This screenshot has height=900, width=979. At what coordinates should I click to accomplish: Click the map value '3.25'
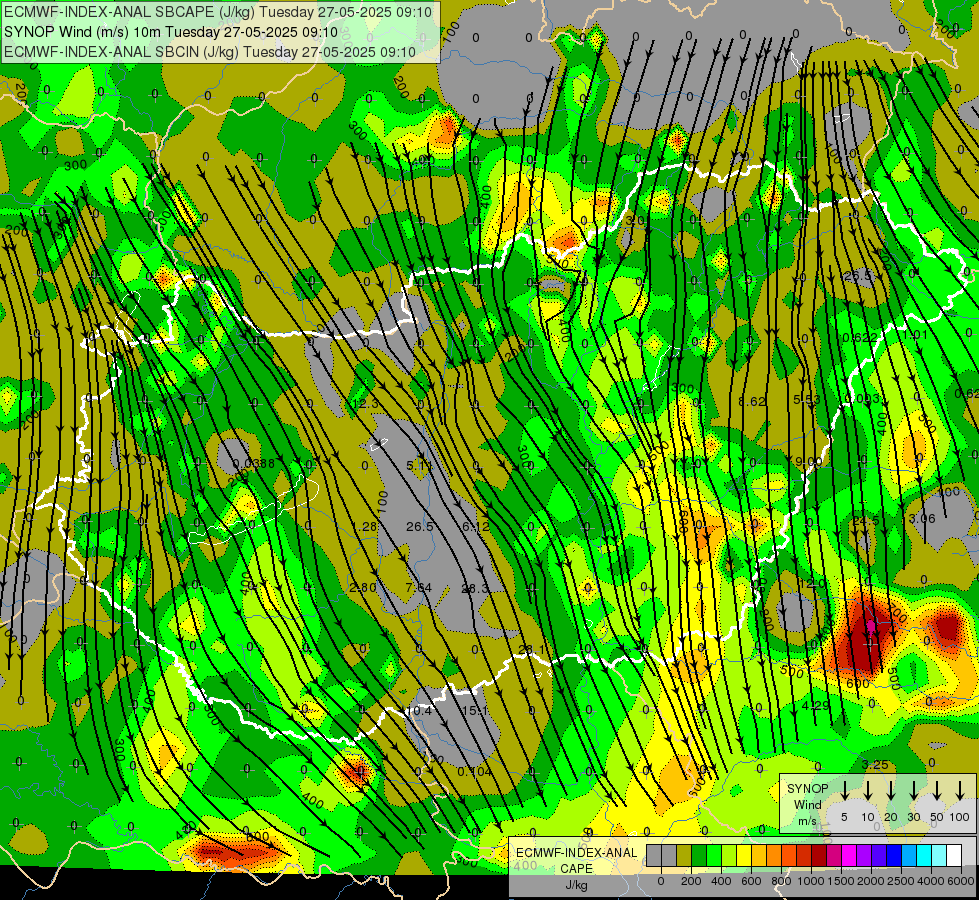[x=875, y=764]
